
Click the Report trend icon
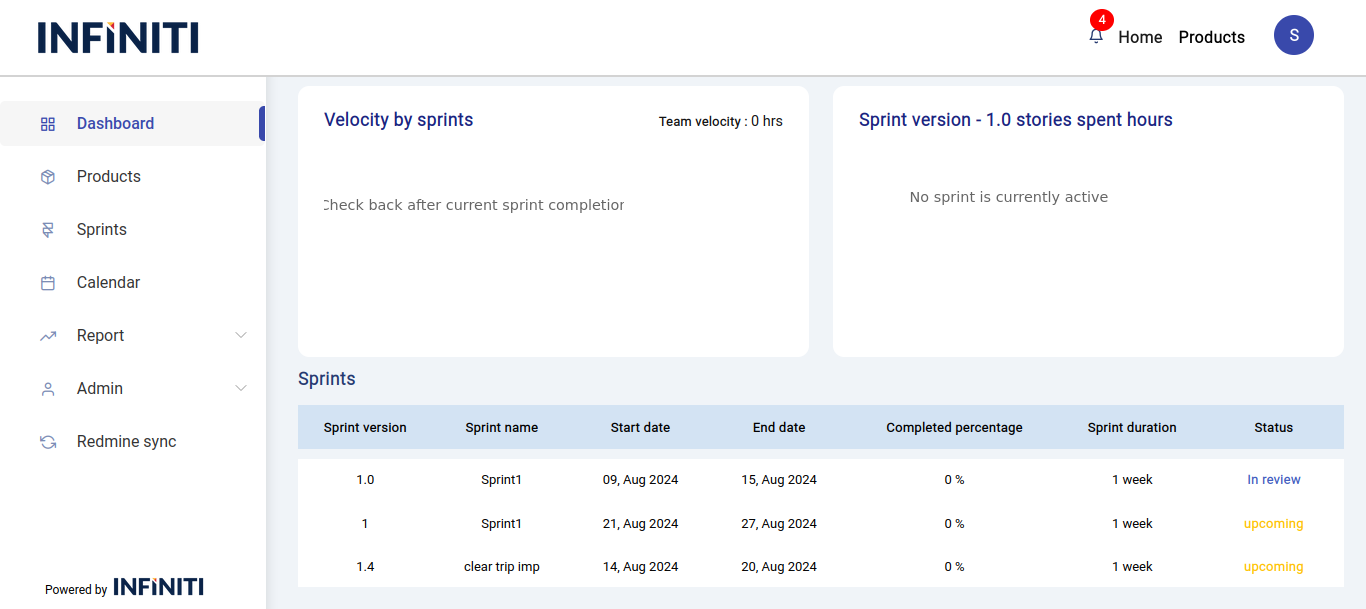[x=48, y=336]
